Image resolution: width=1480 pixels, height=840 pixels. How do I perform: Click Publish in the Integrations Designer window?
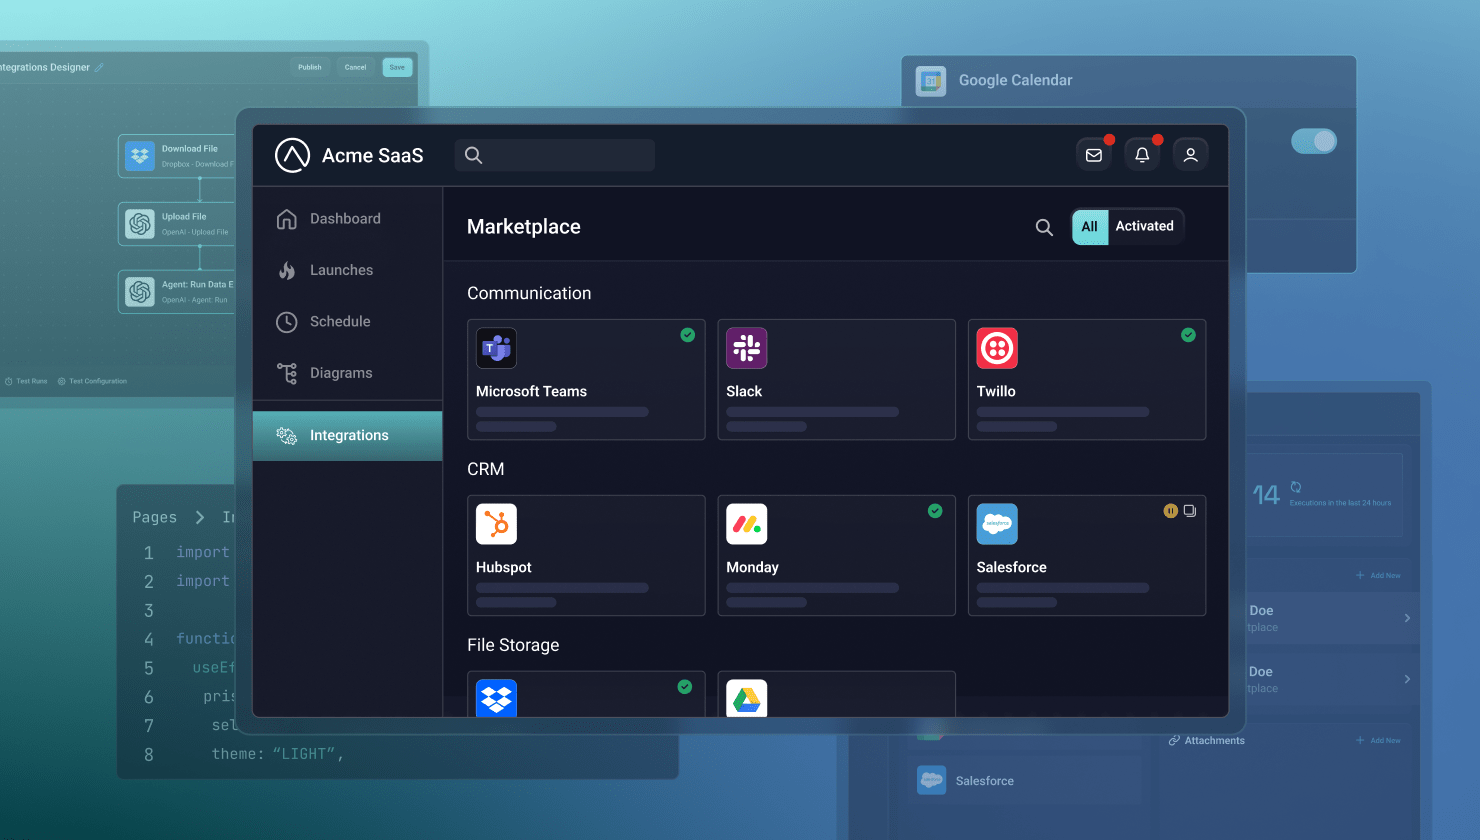(310, 68)
